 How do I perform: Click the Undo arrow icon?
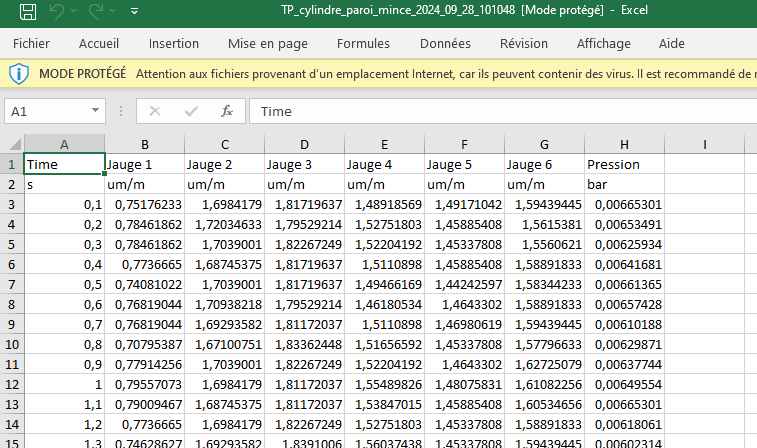(x=58, y=13)
